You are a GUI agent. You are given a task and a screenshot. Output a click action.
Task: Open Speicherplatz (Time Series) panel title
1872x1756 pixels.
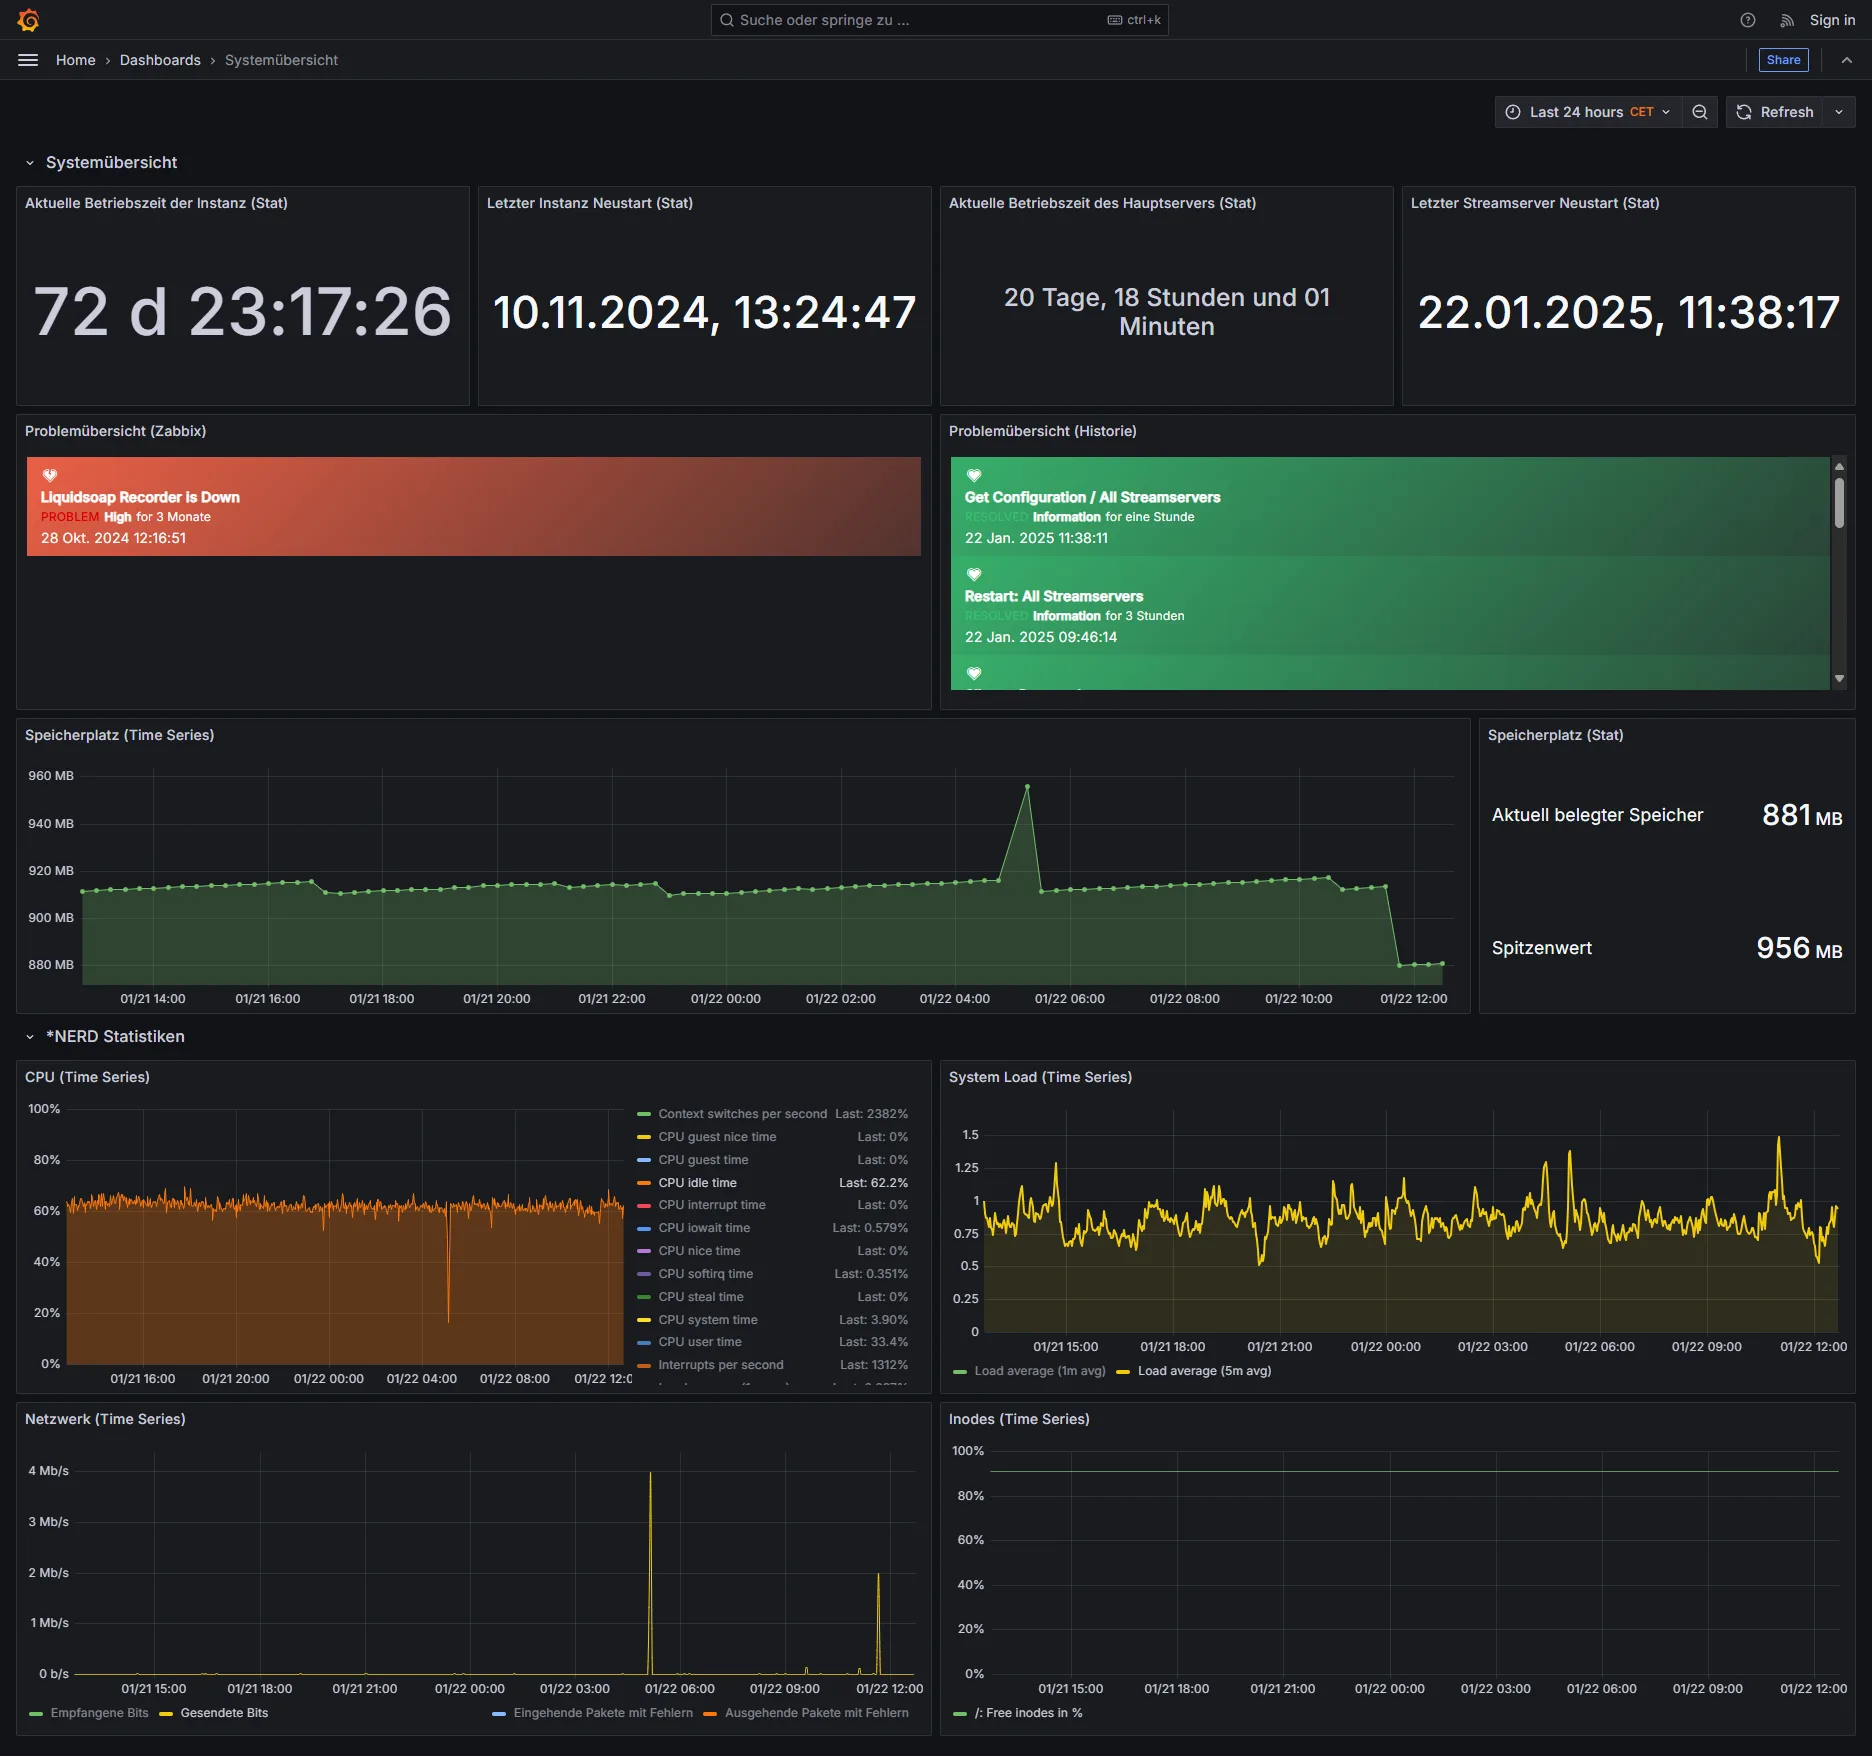120,735
